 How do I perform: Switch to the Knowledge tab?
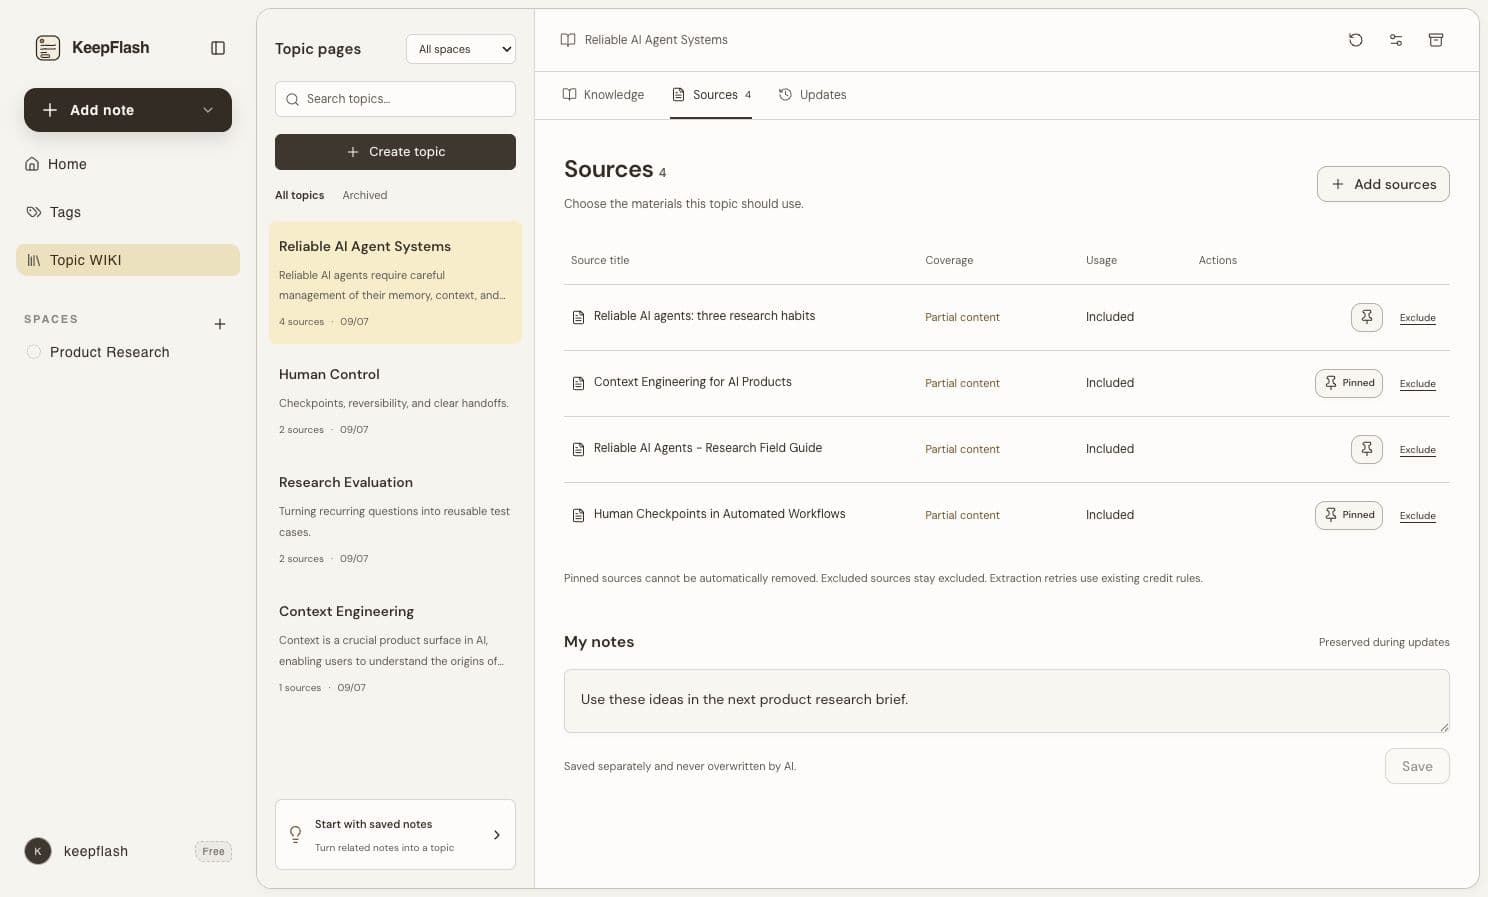tap(603, 95)
